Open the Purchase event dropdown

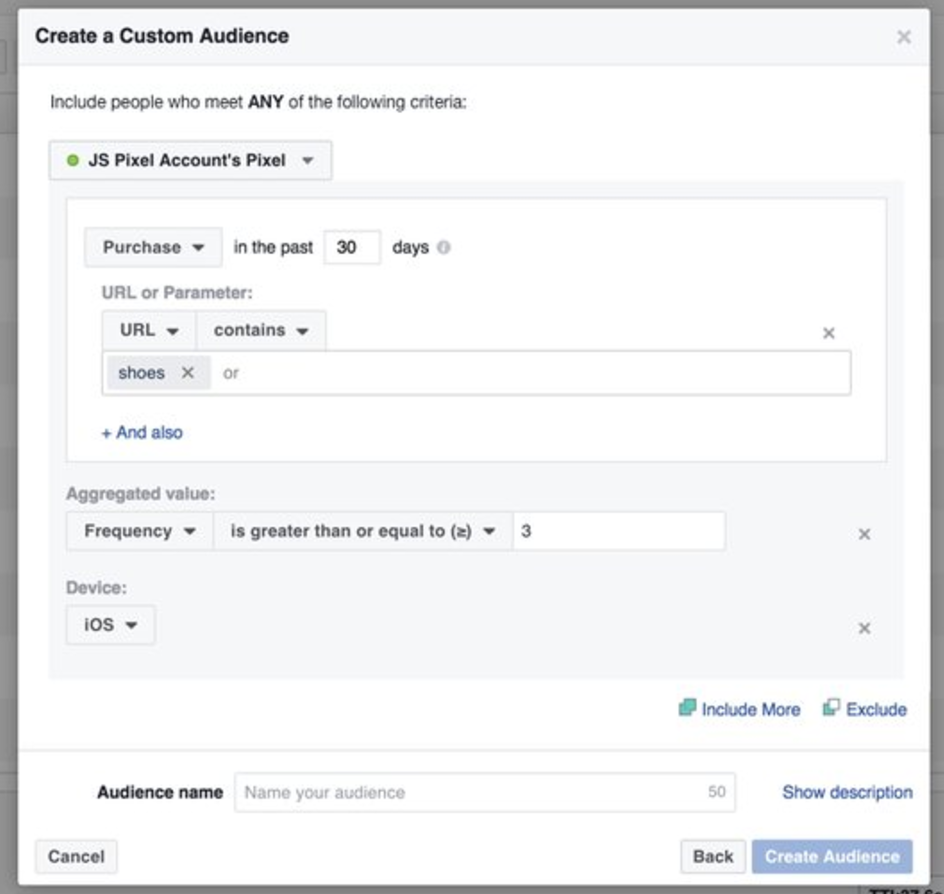click(153, 247)
